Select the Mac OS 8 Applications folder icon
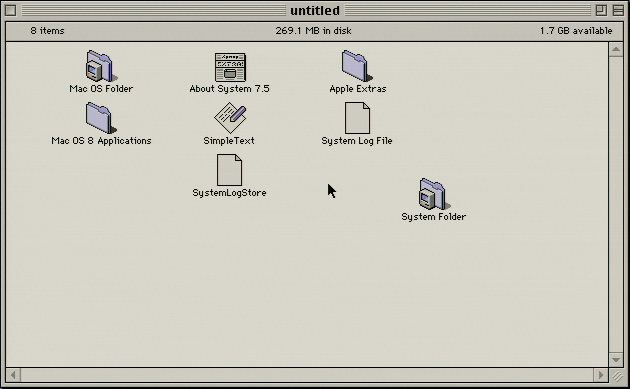 point(100,118)
